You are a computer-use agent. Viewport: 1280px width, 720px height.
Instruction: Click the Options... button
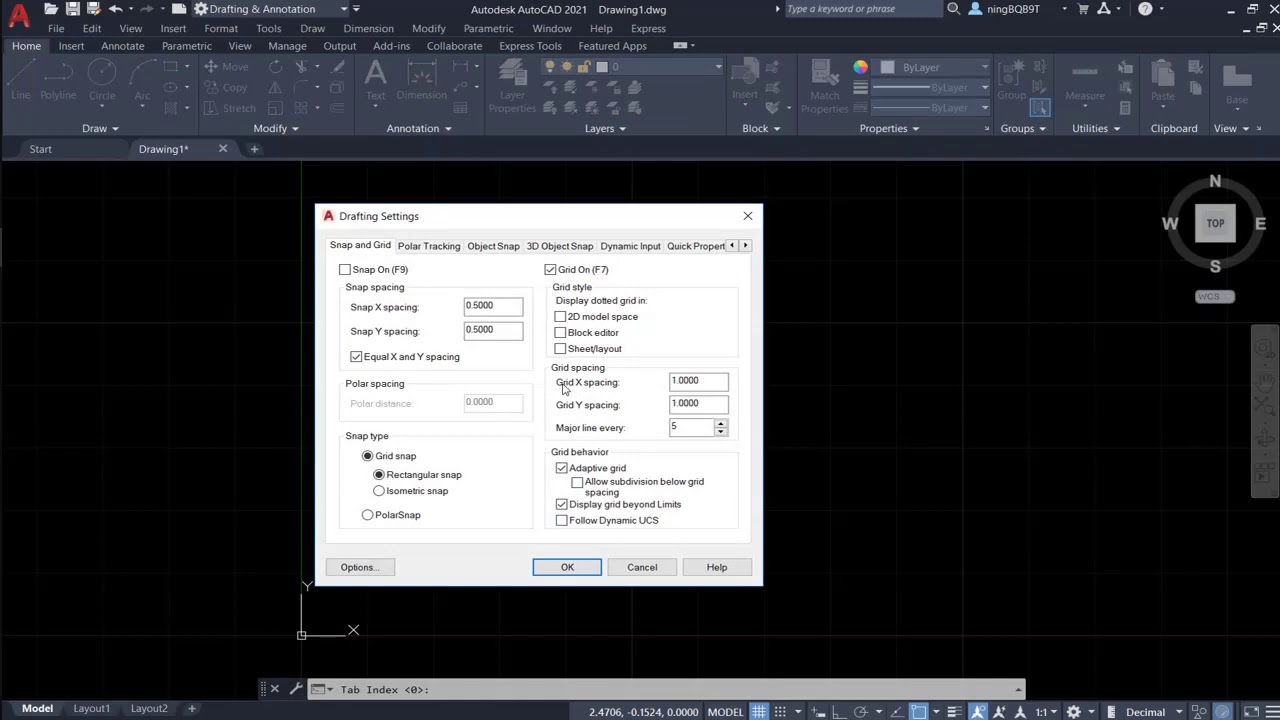tap(360, 567)
